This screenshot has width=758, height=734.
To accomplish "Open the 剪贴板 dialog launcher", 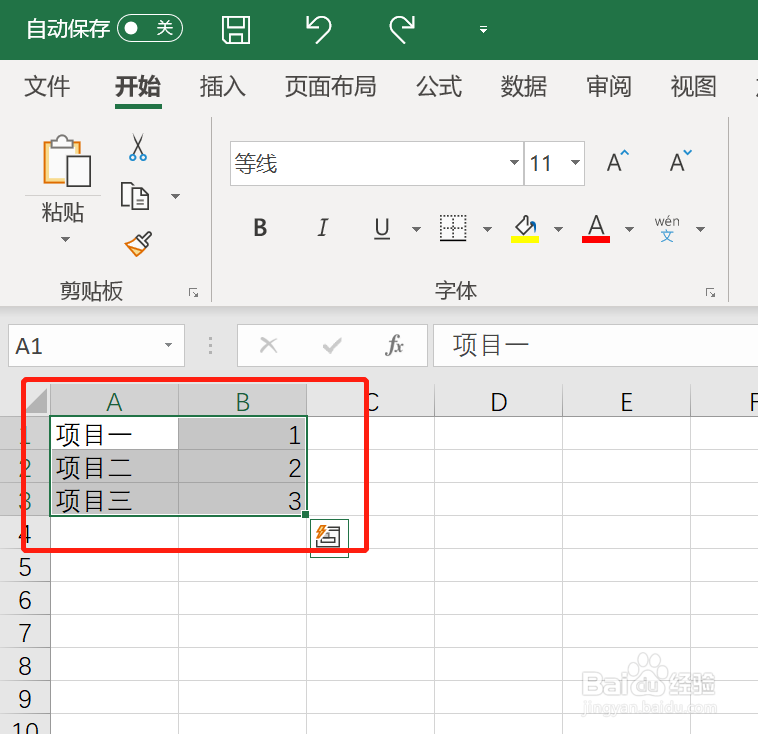I will [193, 293].
